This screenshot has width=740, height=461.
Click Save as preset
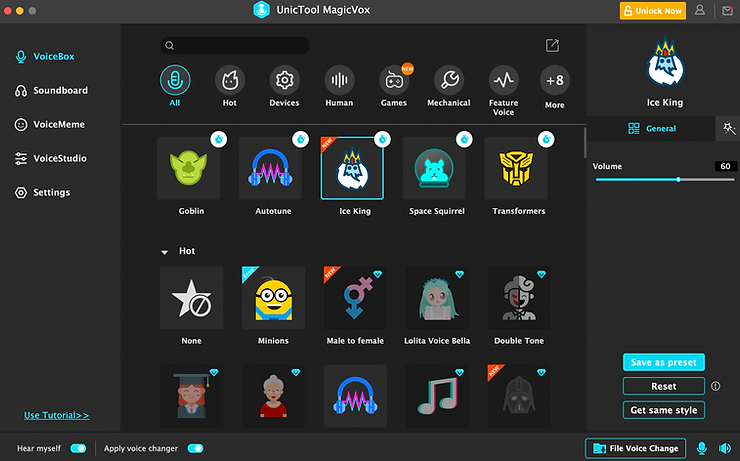click(x=664, y=362)
